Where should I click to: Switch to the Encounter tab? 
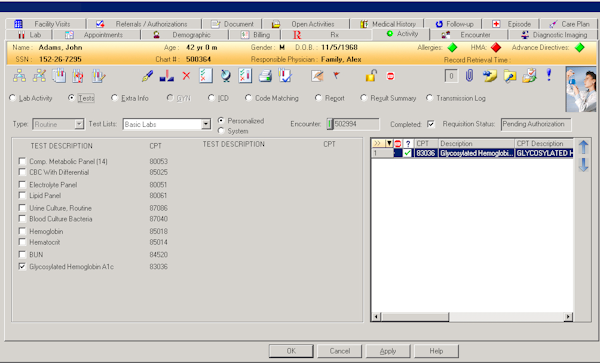pyautogui.click(x=468, y=35)
